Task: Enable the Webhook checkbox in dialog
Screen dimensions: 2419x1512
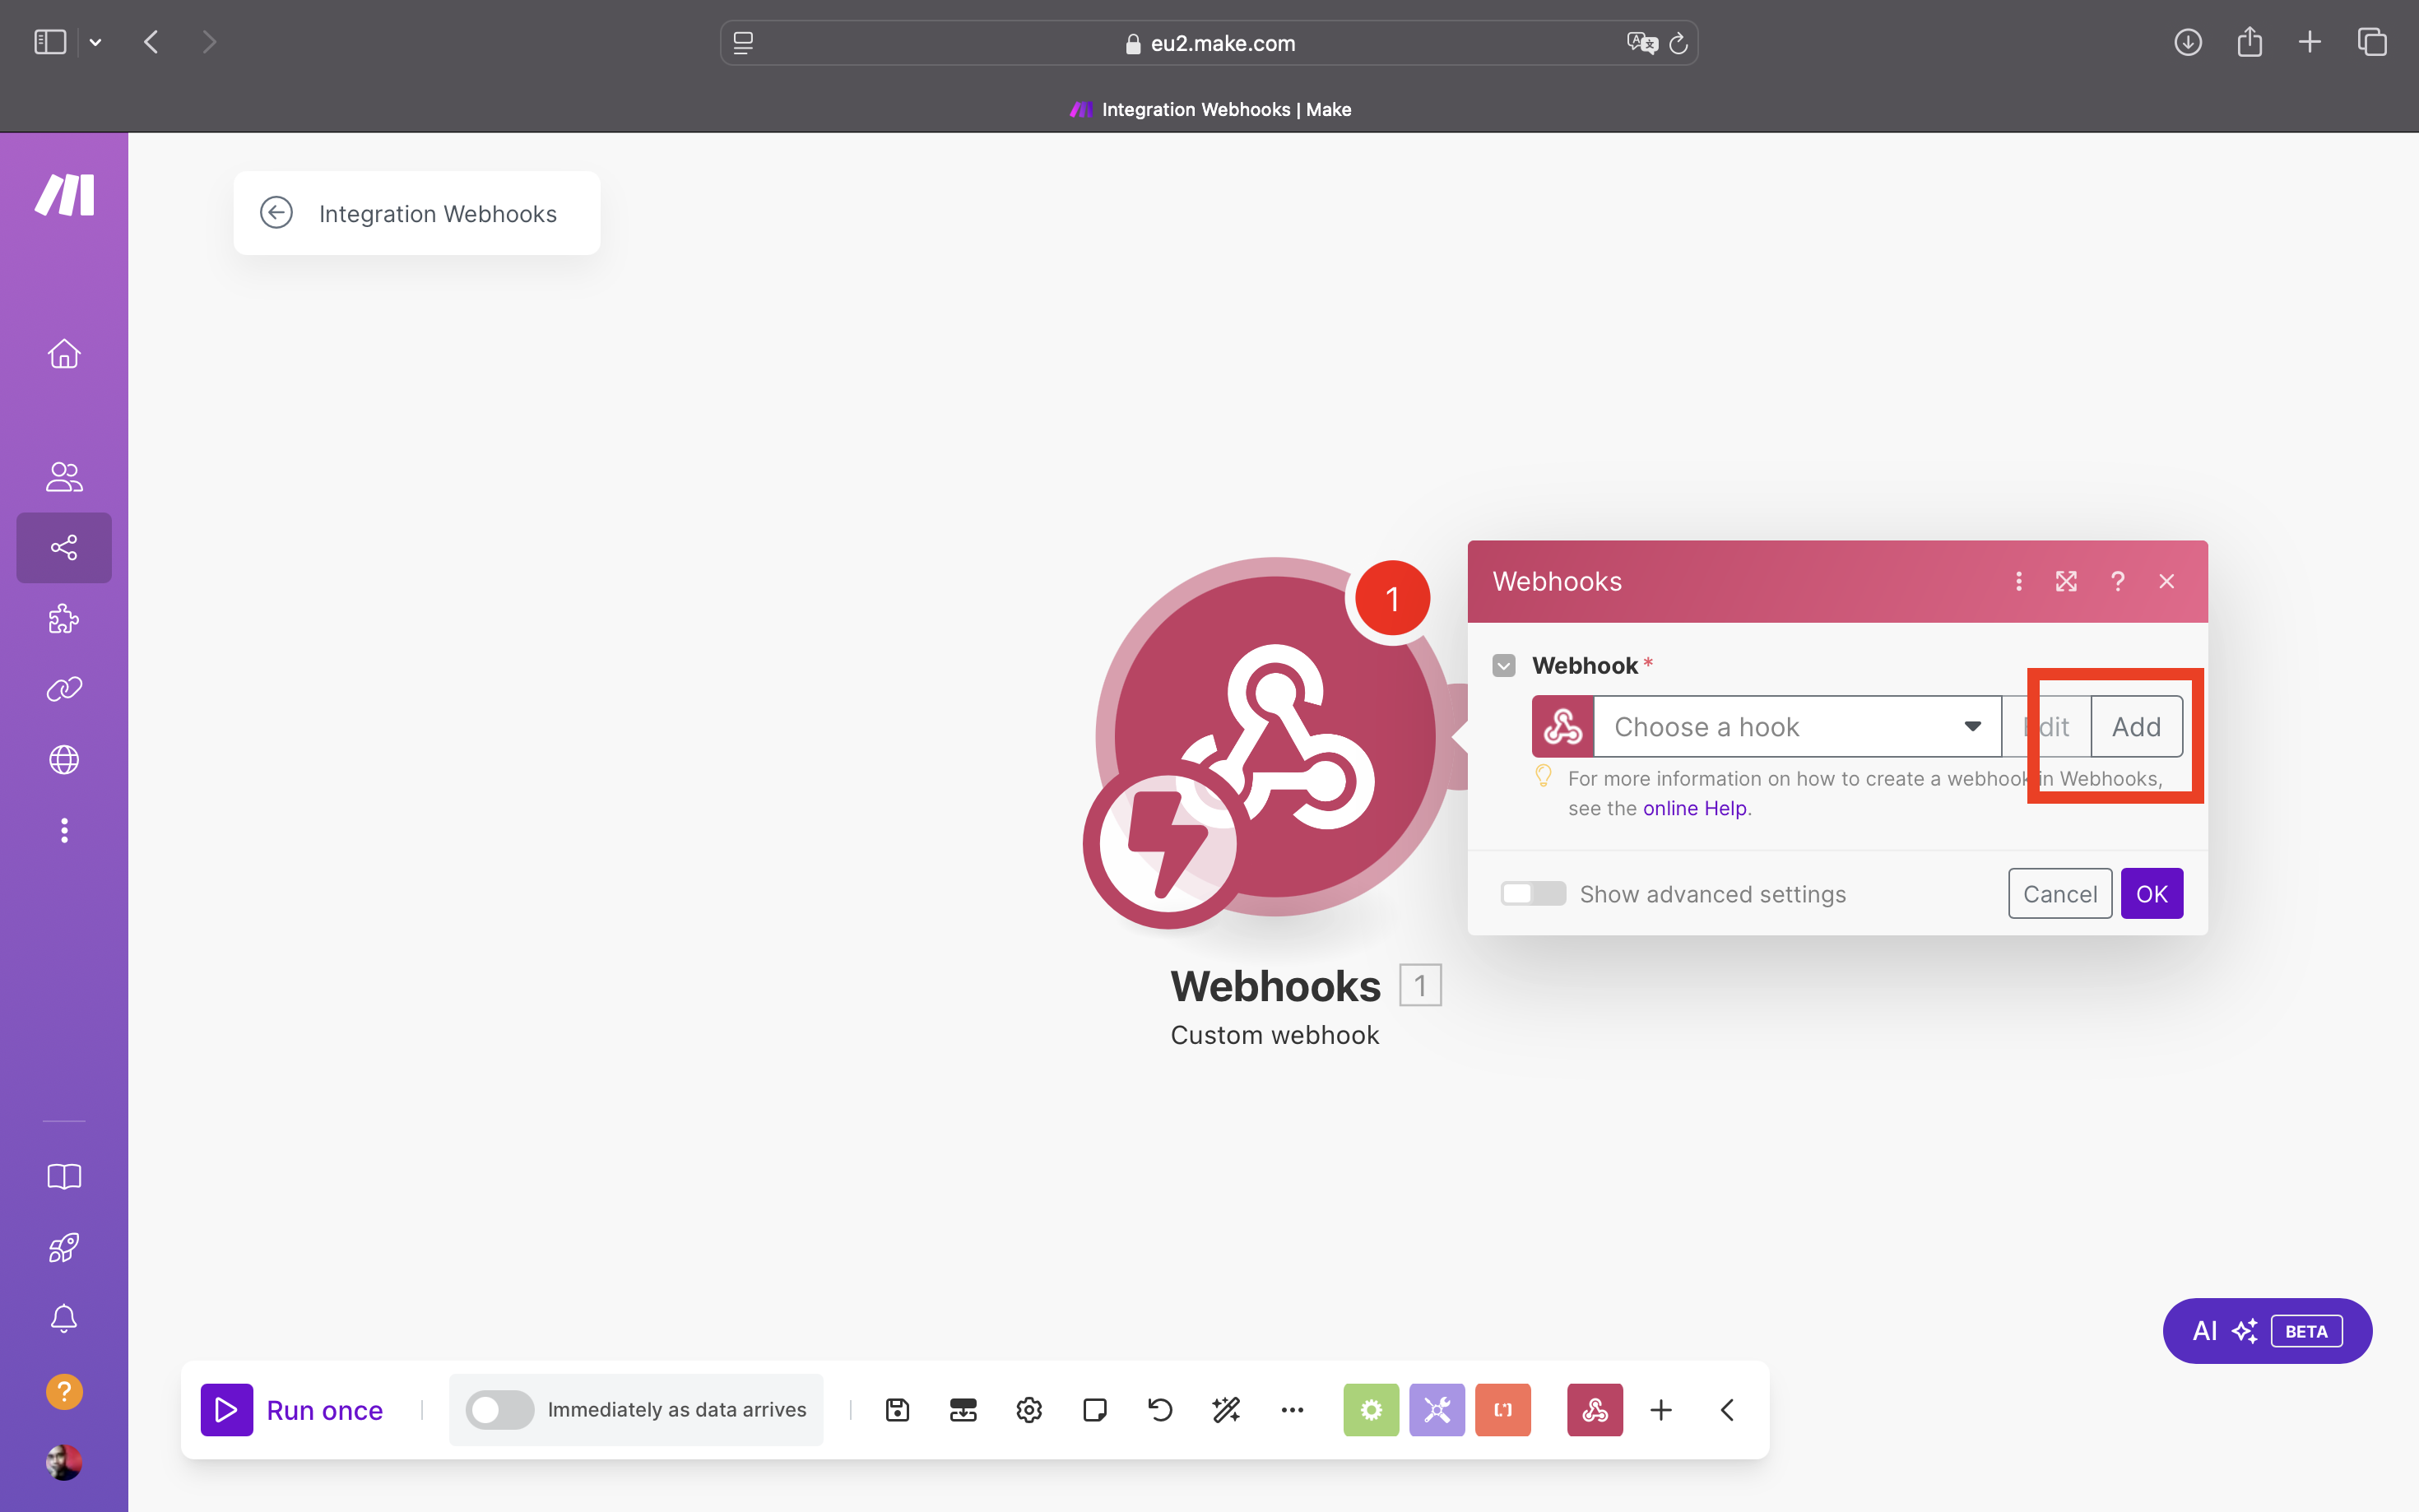Action: point(1505,664)
